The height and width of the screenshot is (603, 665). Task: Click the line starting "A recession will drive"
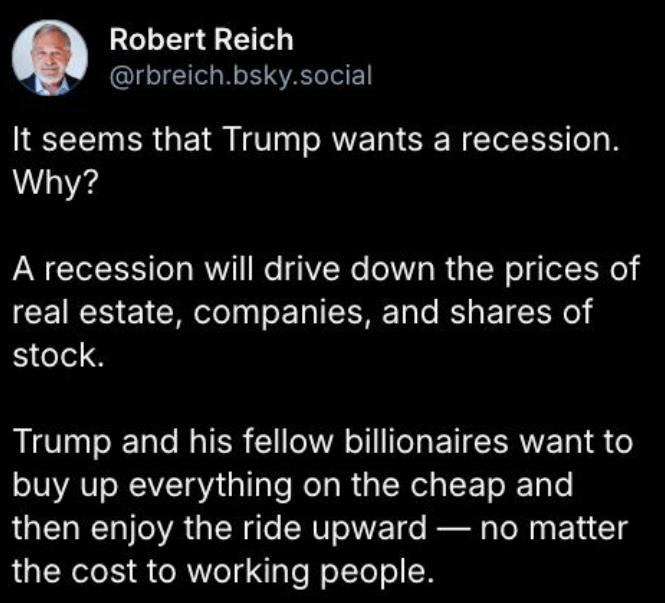point(325,272)
